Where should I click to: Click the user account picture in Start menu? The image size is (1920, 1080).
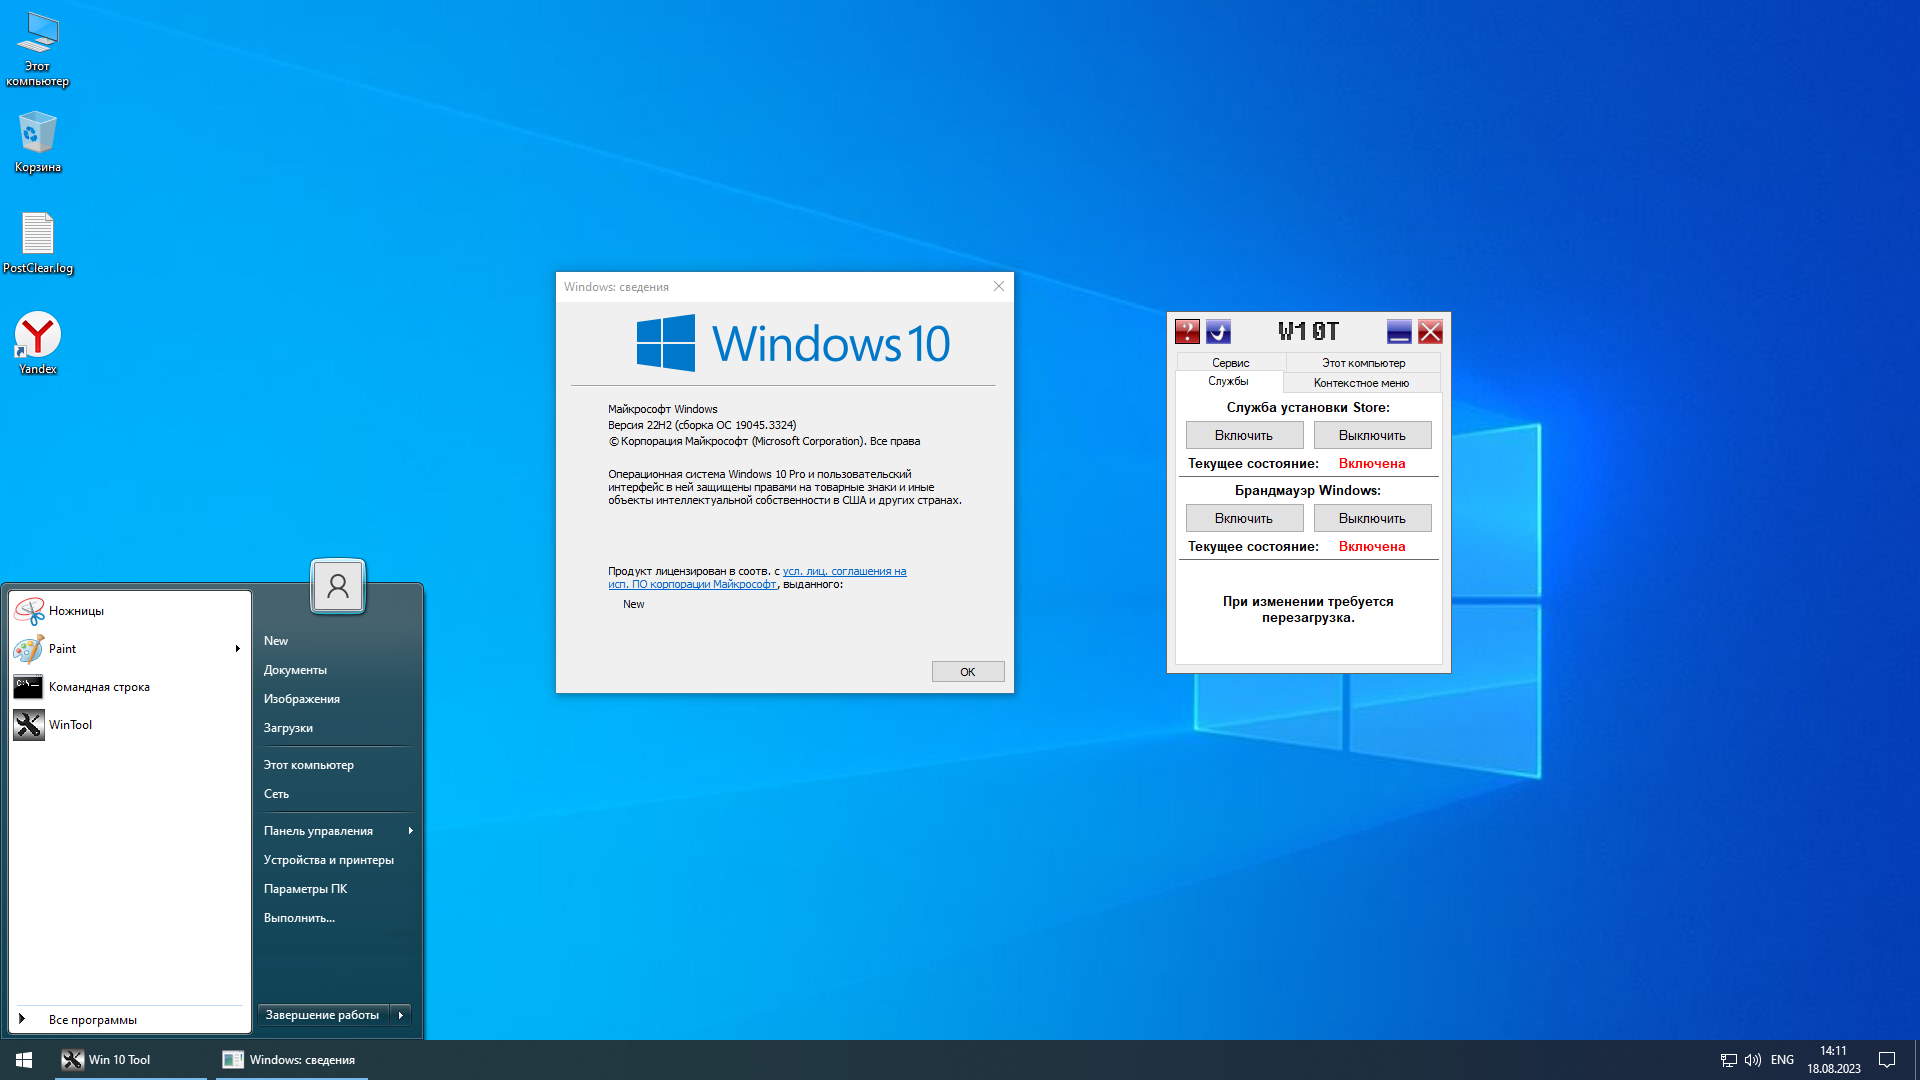coord(338,586)
